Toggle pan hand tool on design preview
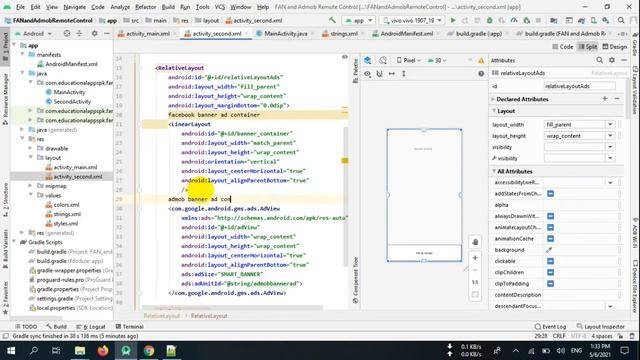This screenshot has width=640, height=360. (475, 242)
